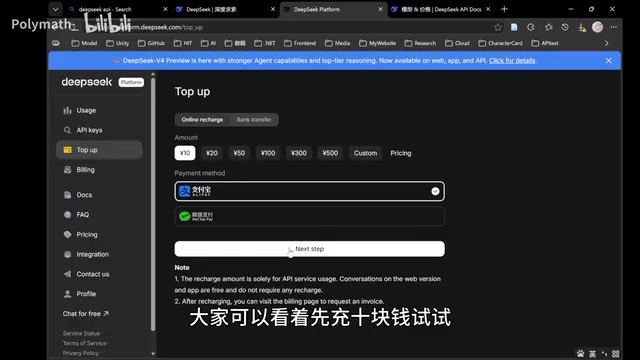This screenshot has width=640, height=360.
Task: Show more bookmarks with the chevron
Action: pyautogui.click(x=607, y=43)
